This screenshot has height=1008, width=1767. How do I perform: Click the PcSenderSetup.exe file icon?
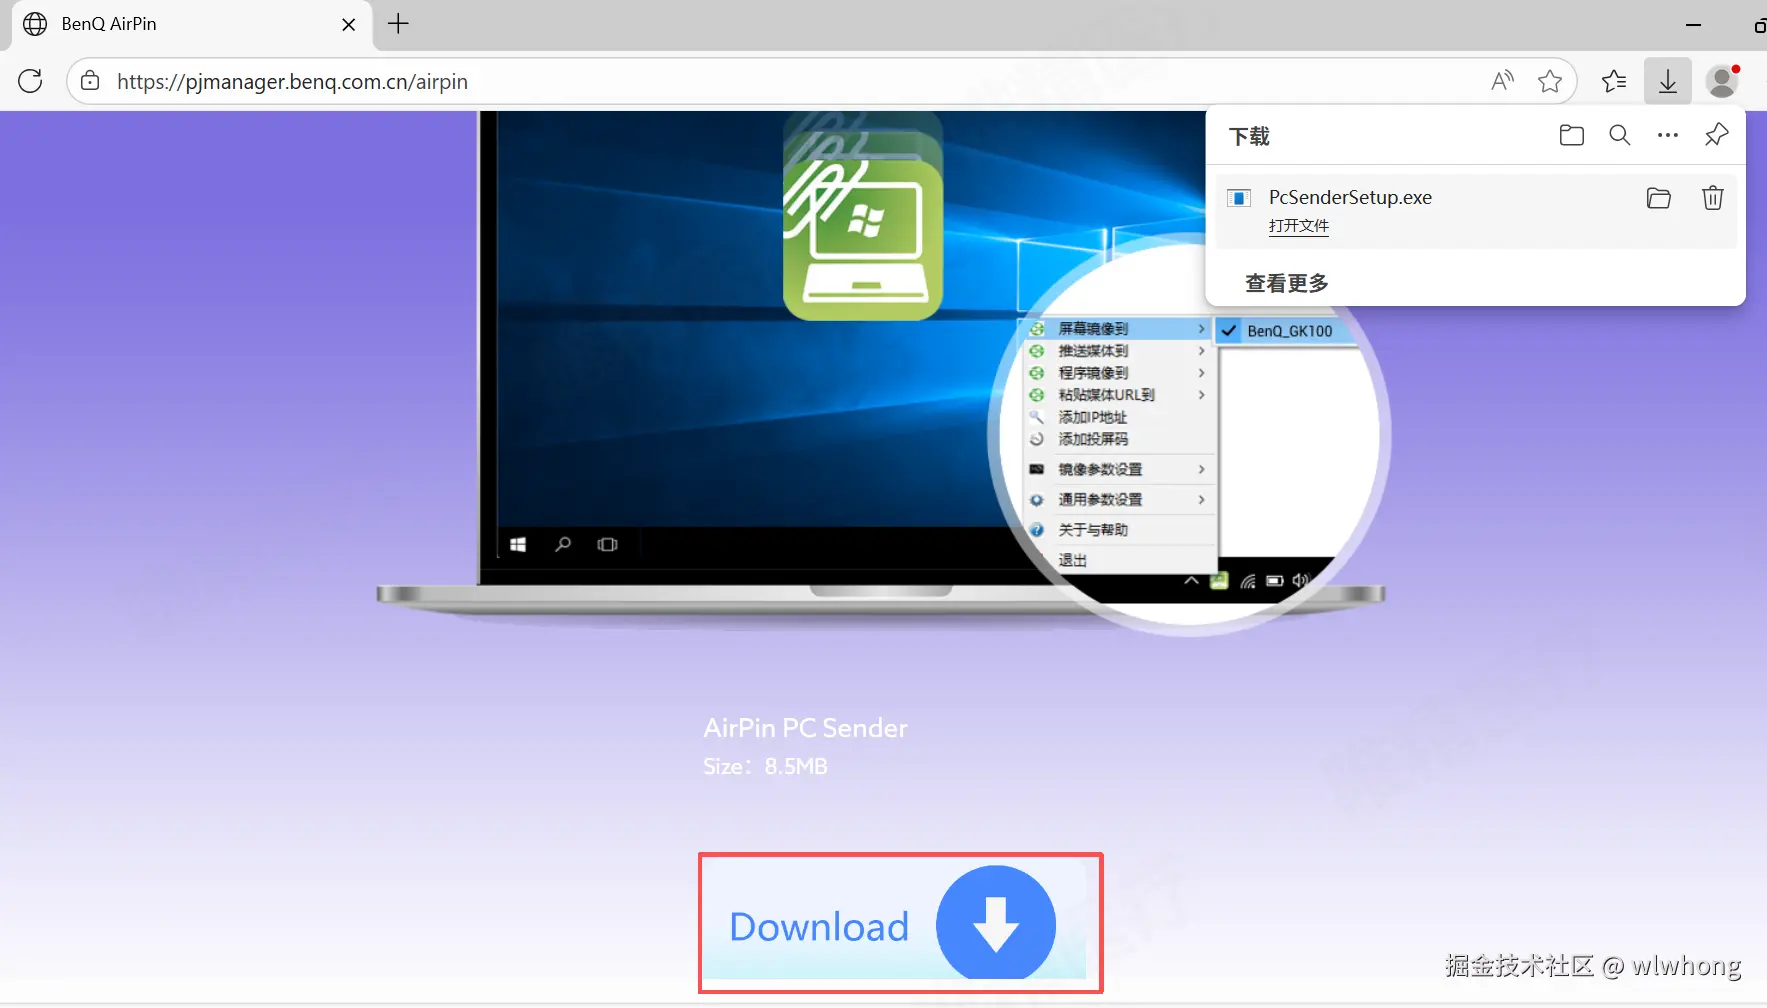pyautogui.click(x=1239, y=198)
